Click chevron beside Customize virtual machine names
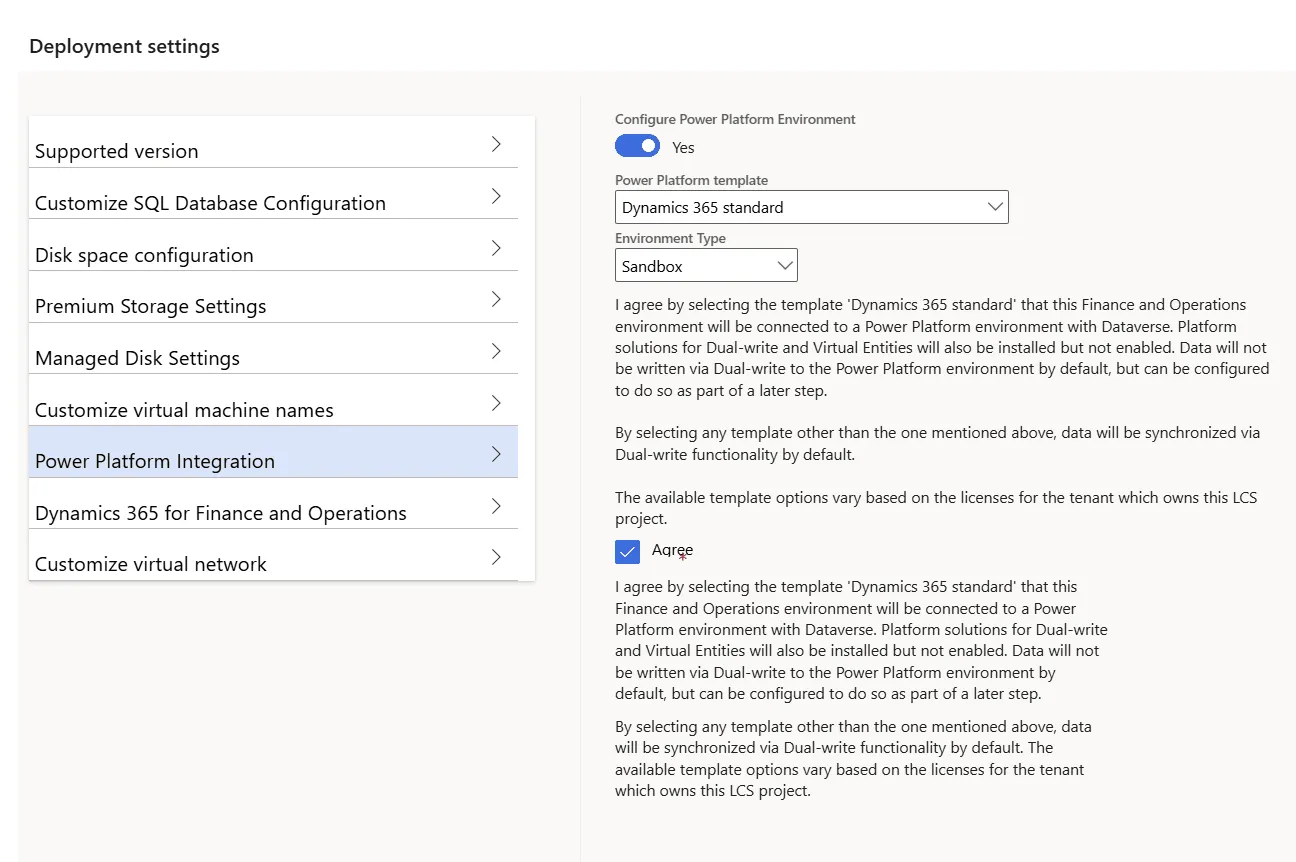Screen dimensions: 1296x862 click(496, 403)
